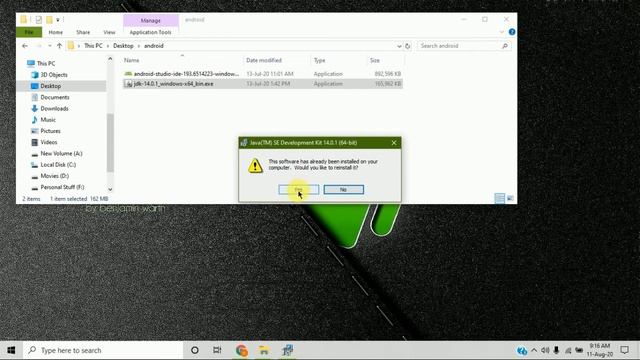
Task: Open Chrome from the taskbar
Action: [x=242, y=350]
